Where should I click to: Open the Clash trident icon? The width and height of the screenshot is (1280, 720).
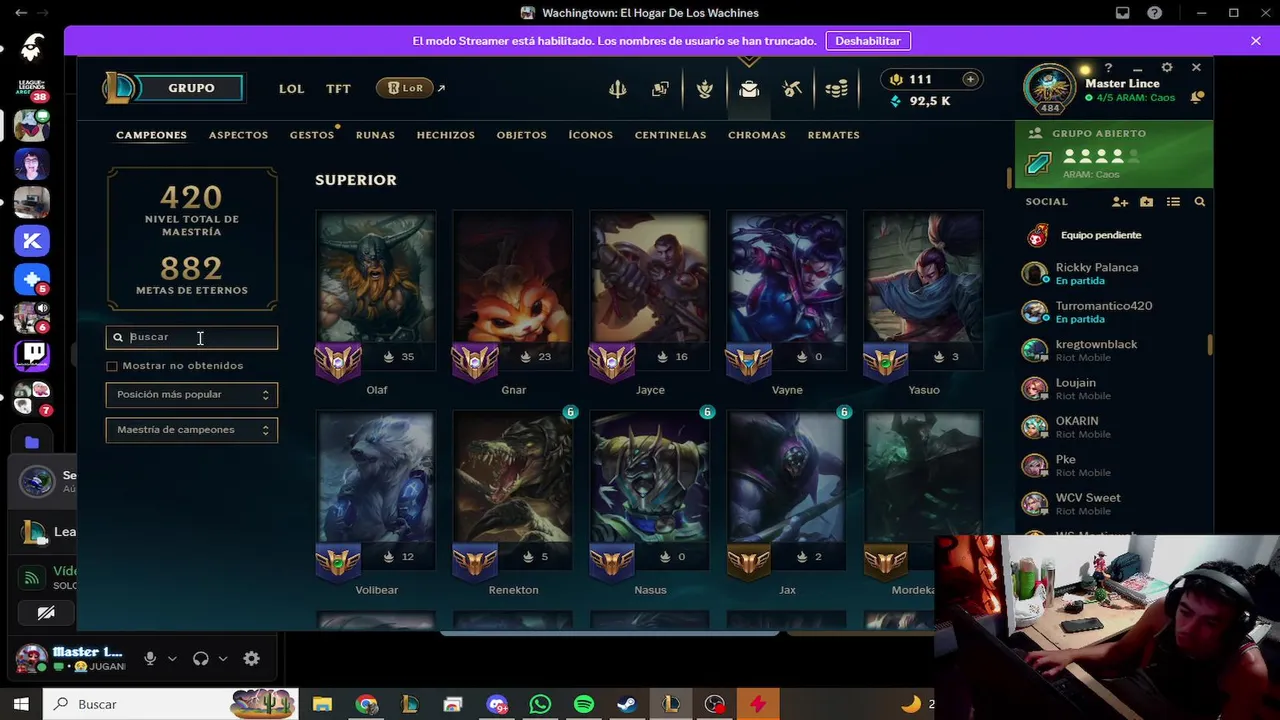[x=618, y=89]
